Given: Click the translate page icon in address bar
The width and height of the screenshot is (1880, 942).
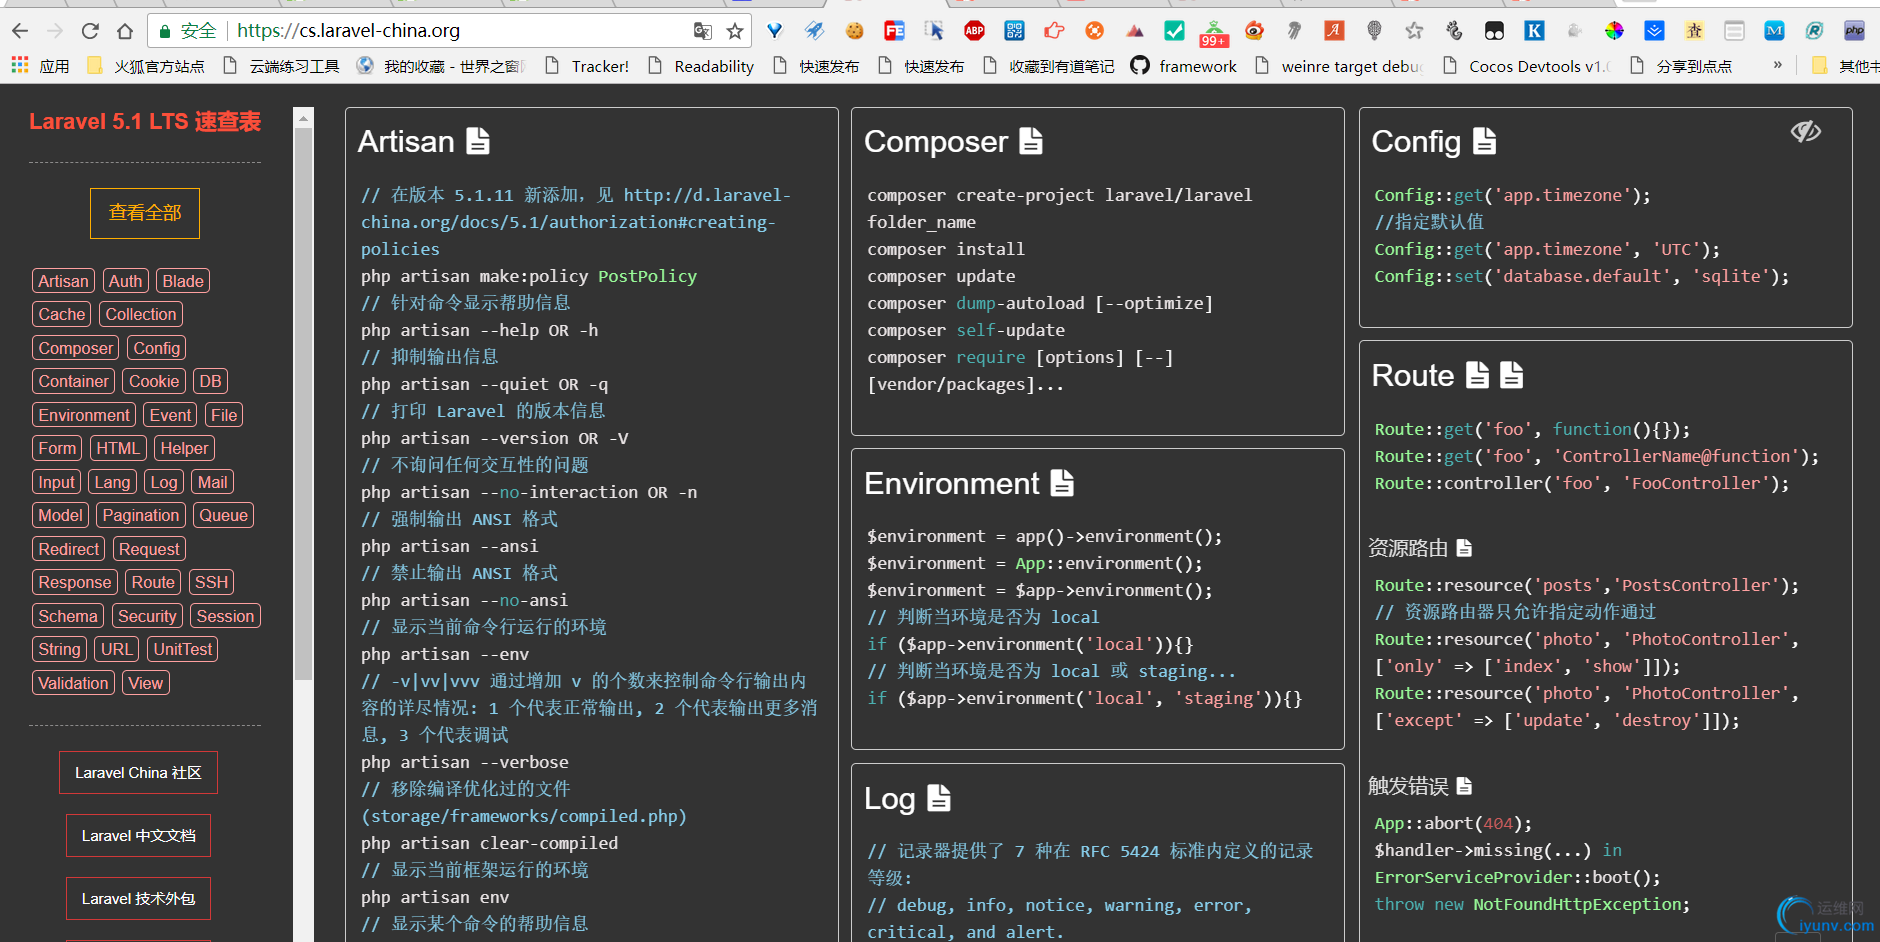Looking at the screenshot, I should pyautogui.click(x=703, y=31).
